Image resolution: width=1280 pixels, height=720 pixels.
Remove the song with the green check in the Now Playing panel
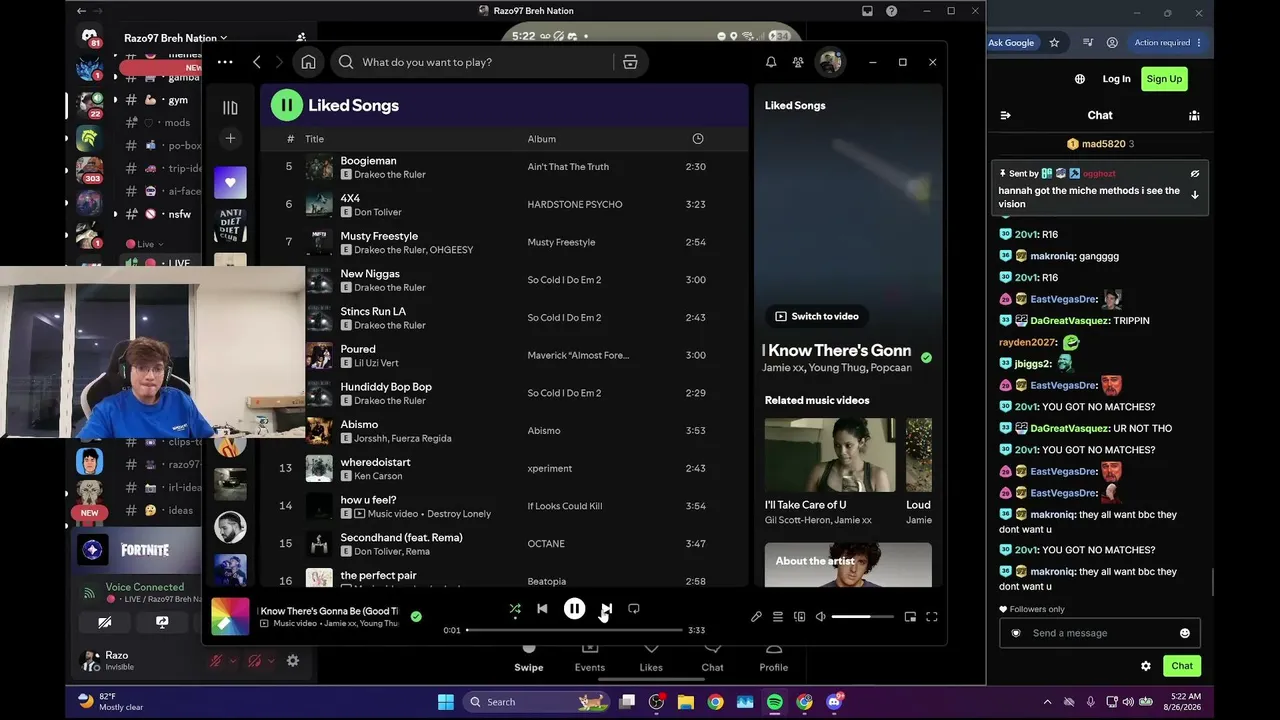[926, 357]
